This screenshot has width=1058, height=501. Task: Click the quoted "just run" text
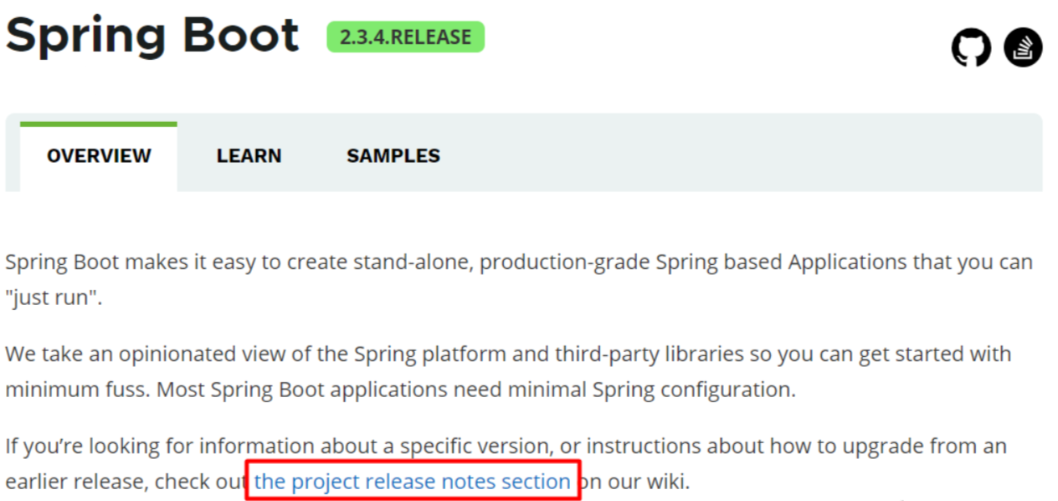coord(54,297)
